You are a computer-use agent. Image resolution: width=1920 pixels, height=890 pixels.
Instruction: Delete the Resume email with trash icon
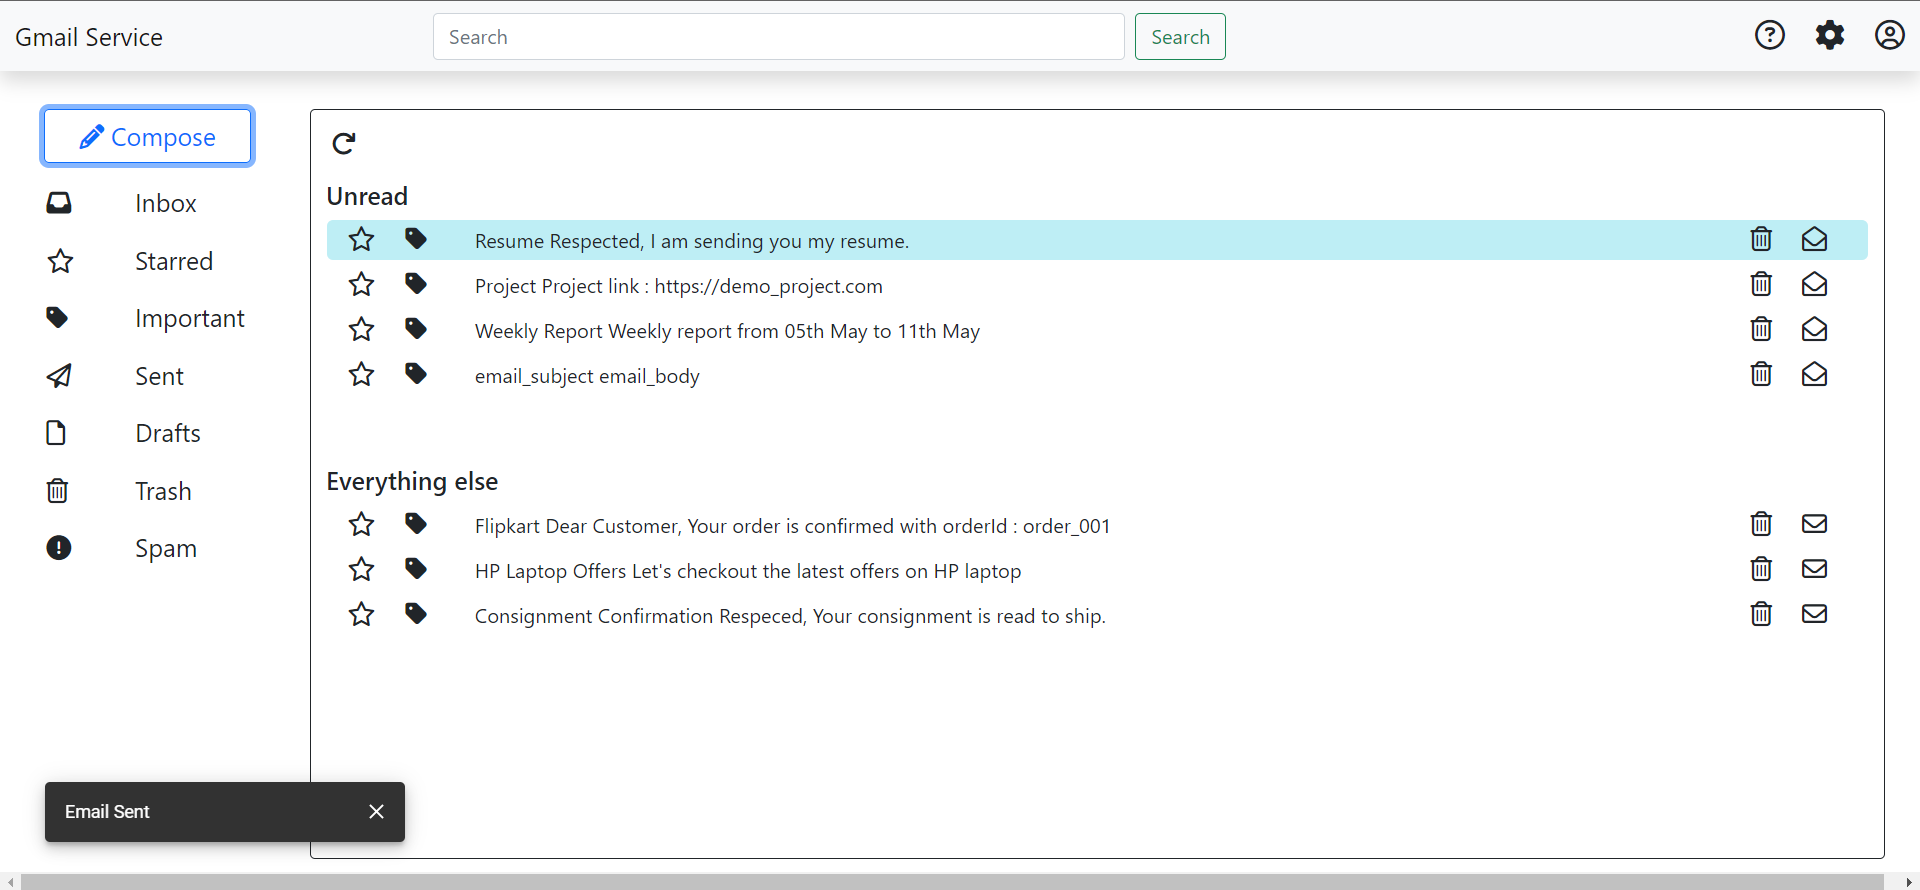pyautogui.click(x=1761, y=239)
